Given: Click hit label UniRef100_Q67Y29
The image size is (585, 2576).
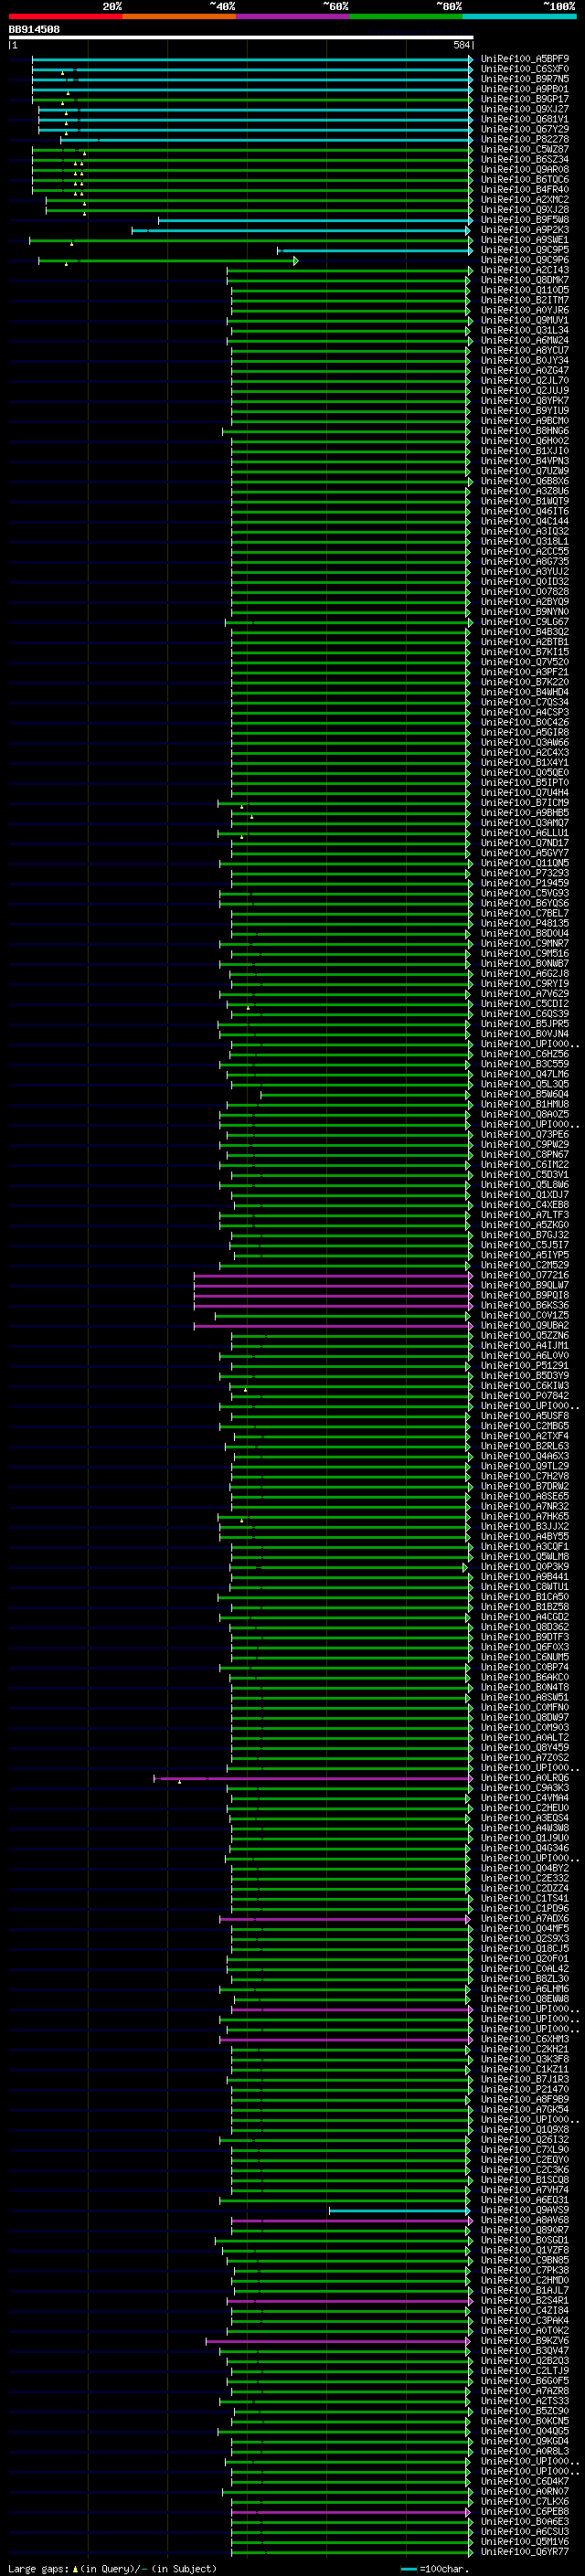Looking at the screenshot, I should coord(524,129).
